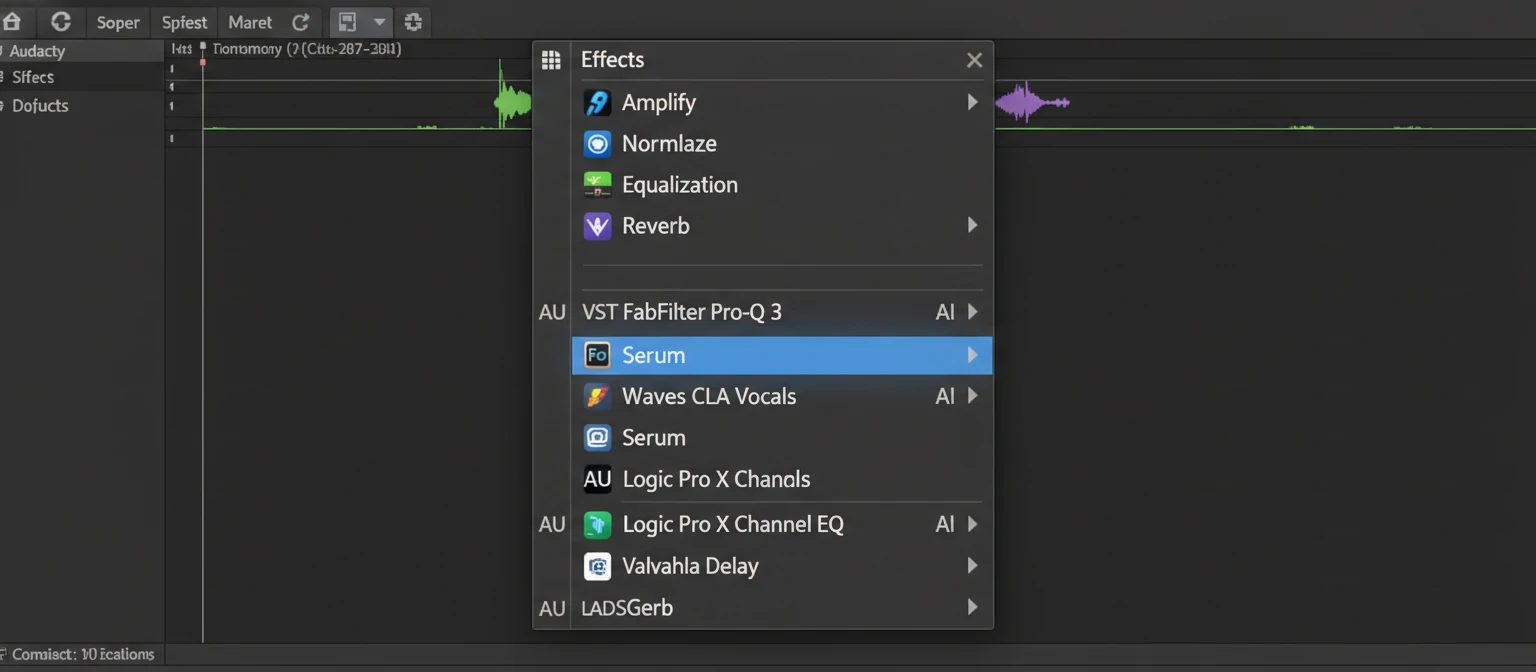Select the Serum 'Fo' plugin icon
The image size is (1536, 672).
pyautogui.click(x=598, y=355)
